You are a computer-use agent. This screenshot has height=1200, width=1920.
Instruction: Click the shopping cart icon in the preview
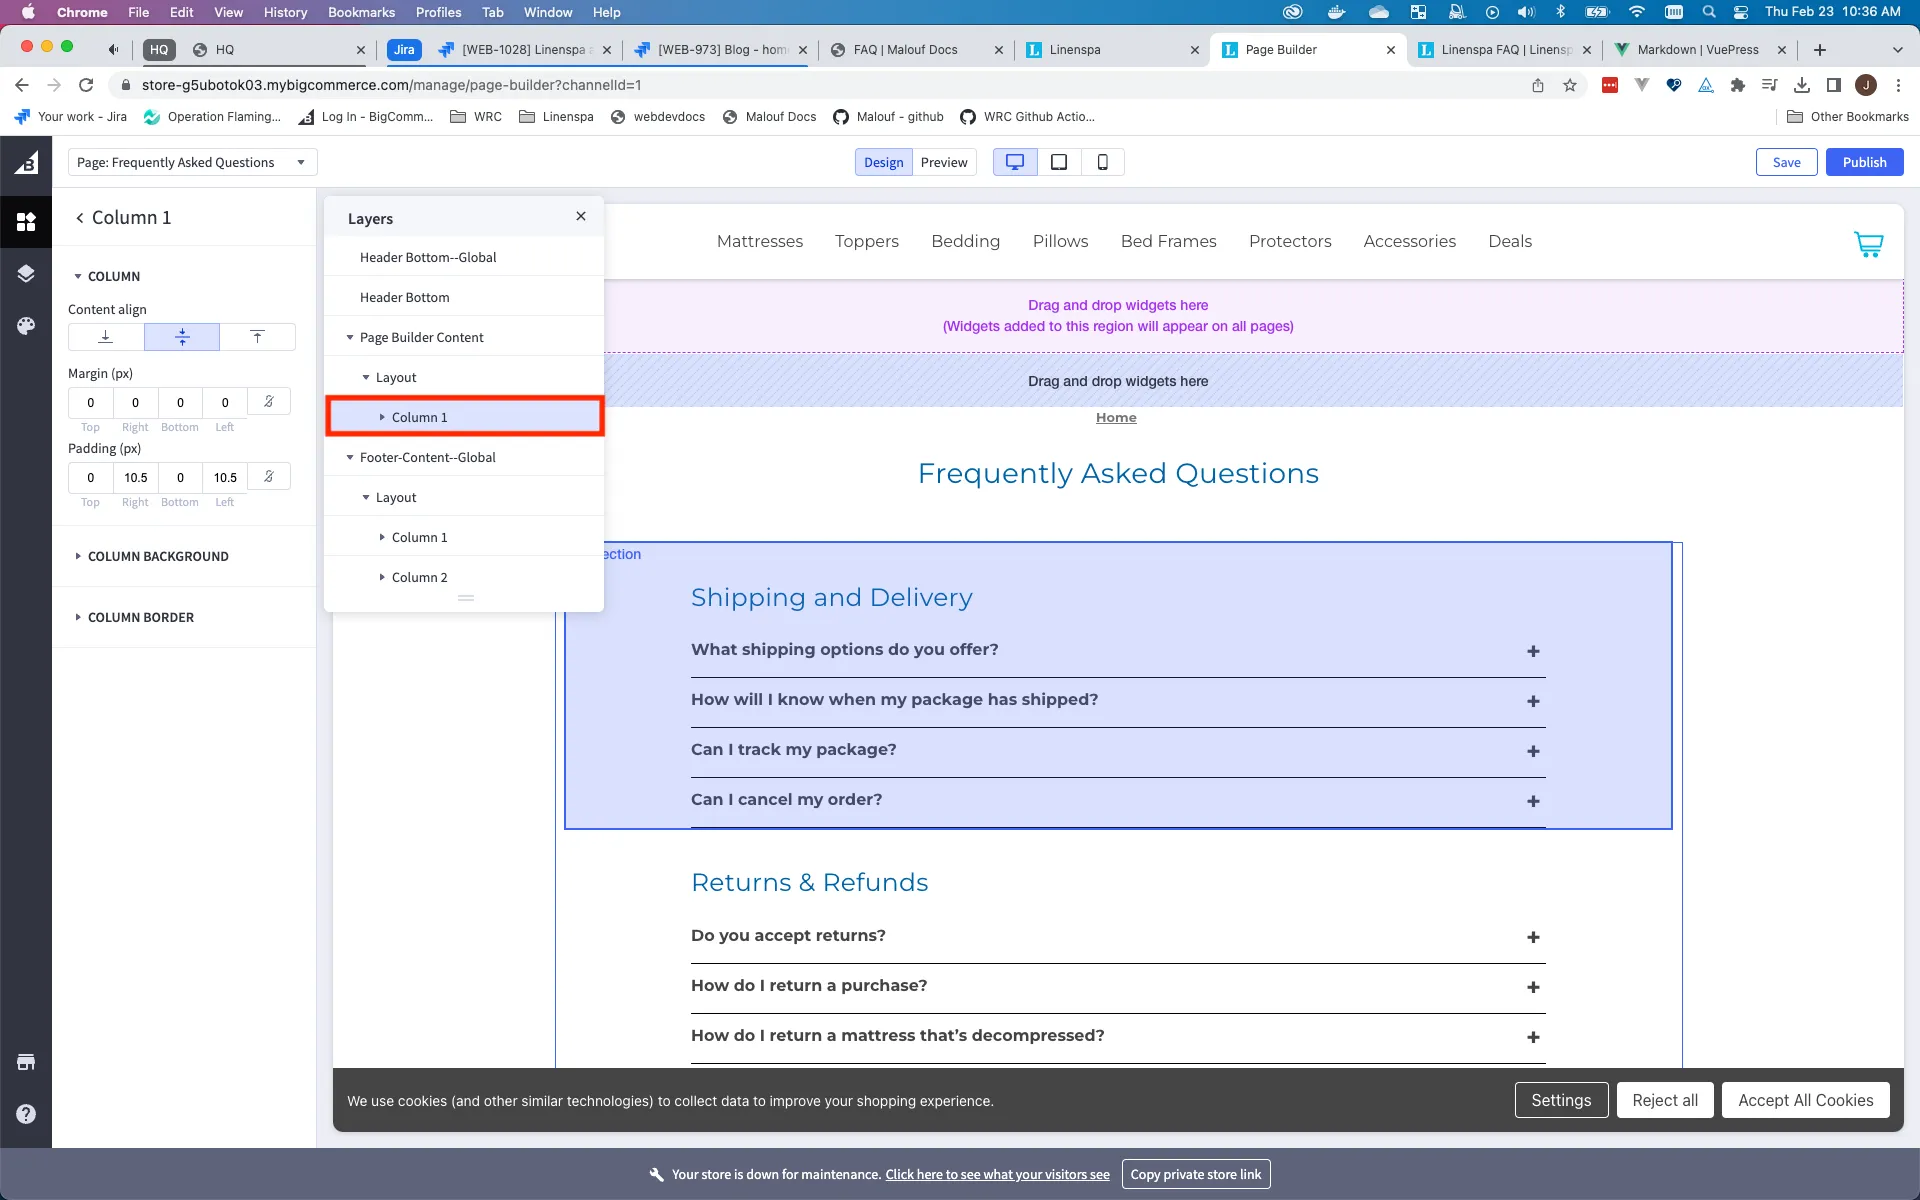point(1868,244)
